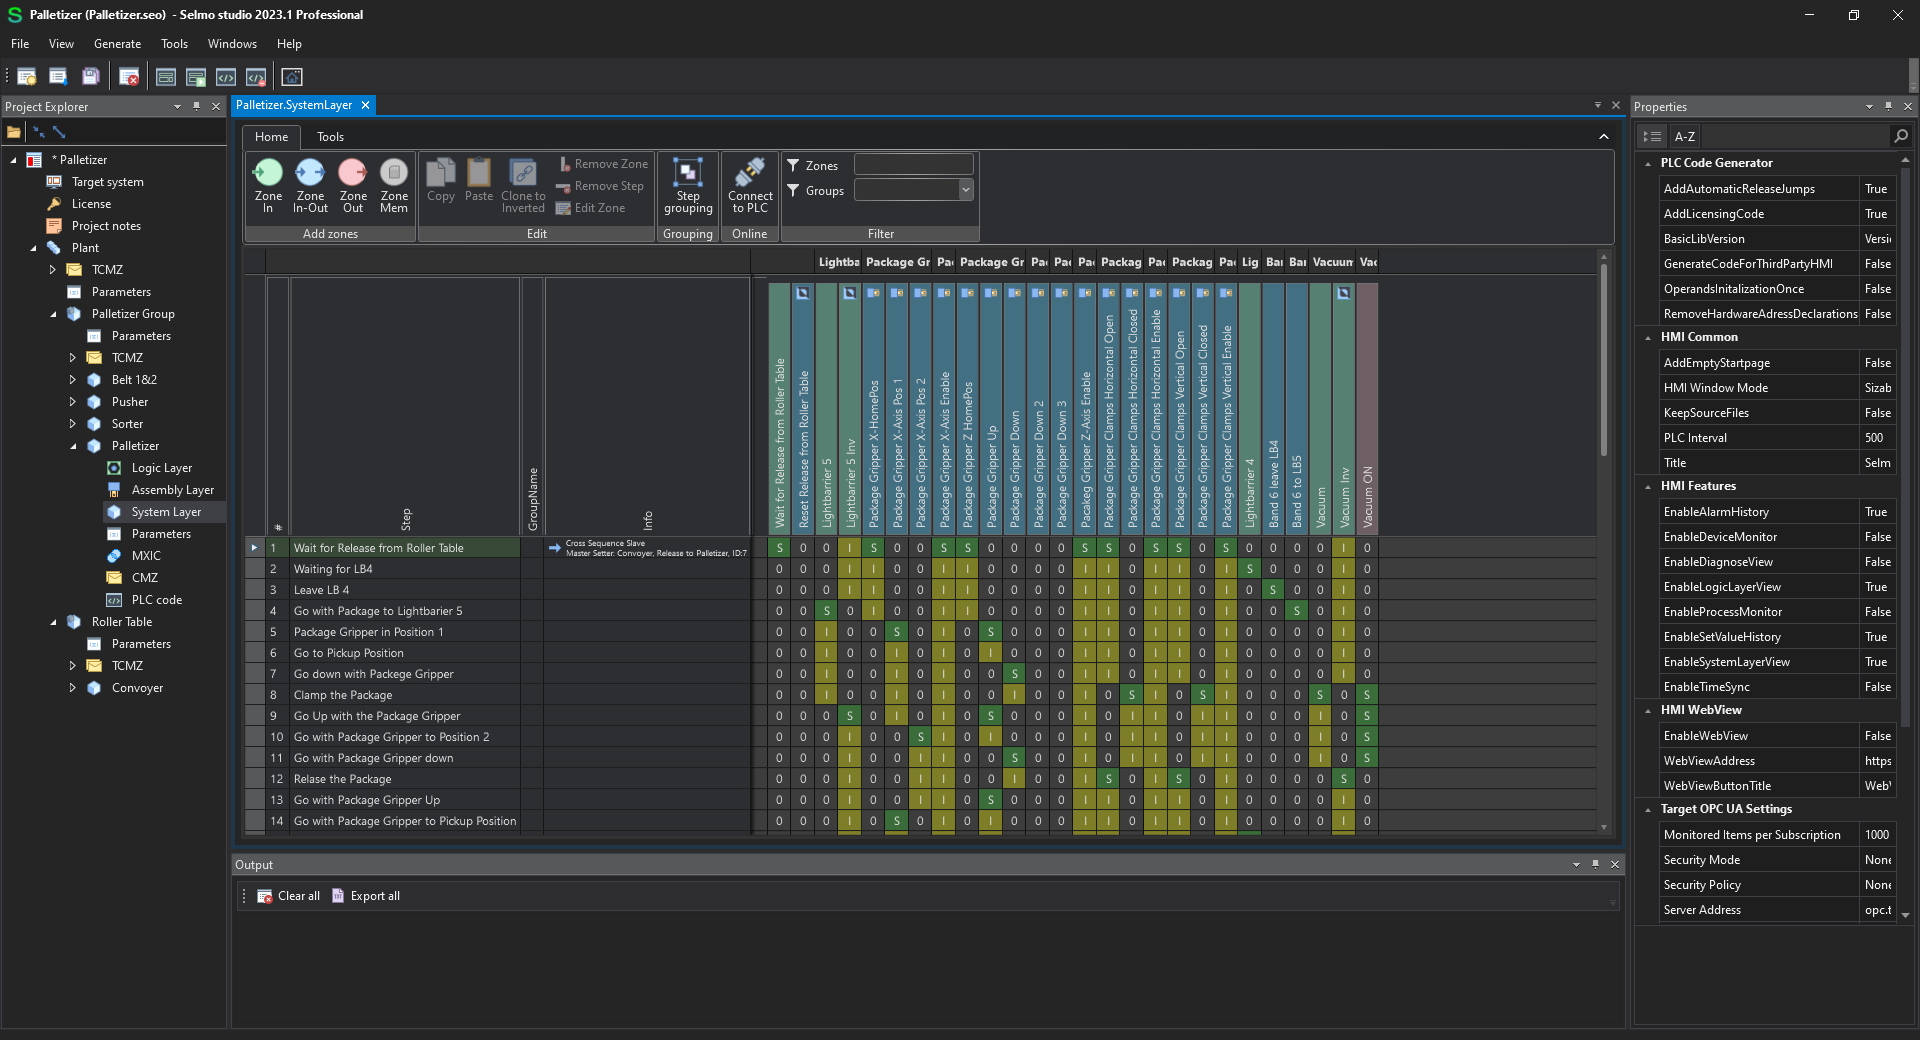Open Step grouping
1920x1040 pixels.
[x=688, y=185]
